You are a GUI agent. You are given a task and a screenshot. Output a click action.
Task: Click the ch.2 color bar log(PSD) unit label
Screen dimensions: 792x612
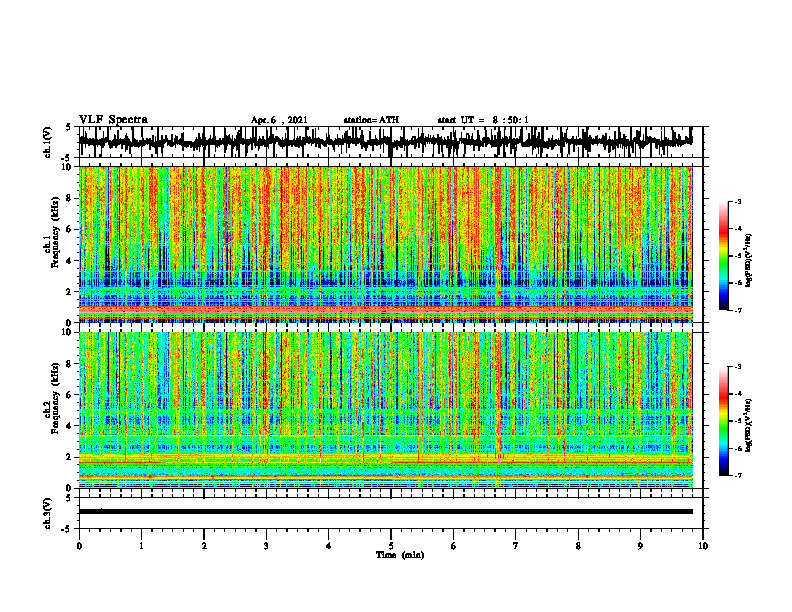point(750,425)
